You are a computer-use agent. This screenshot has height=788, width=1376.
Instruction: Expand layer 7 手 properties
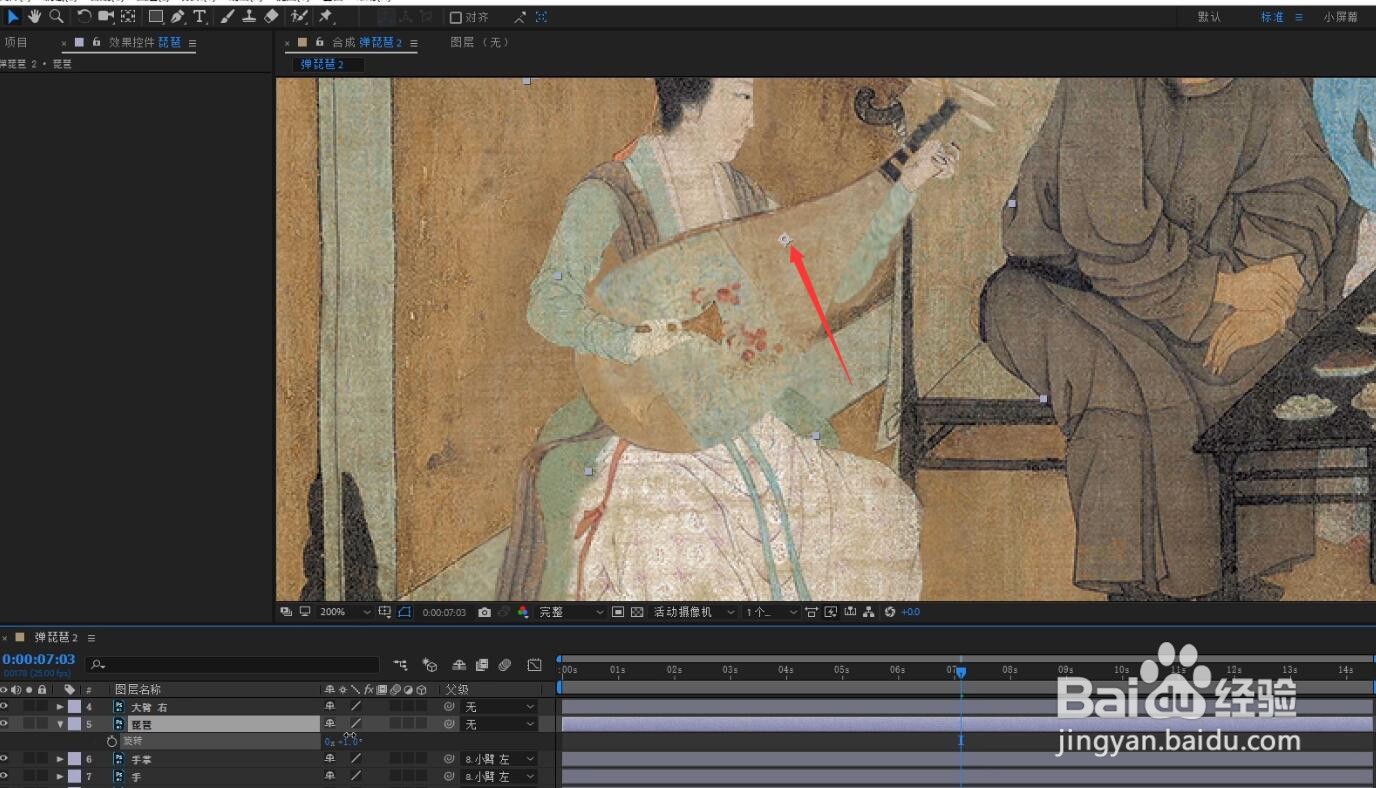coord(60,776)
